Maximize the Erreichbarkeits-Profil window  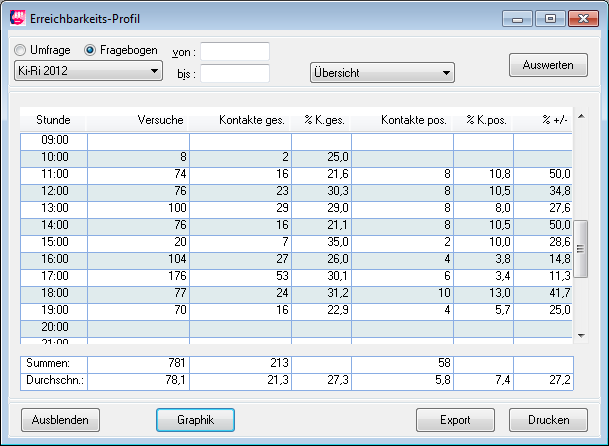click(x=549, y=18)
